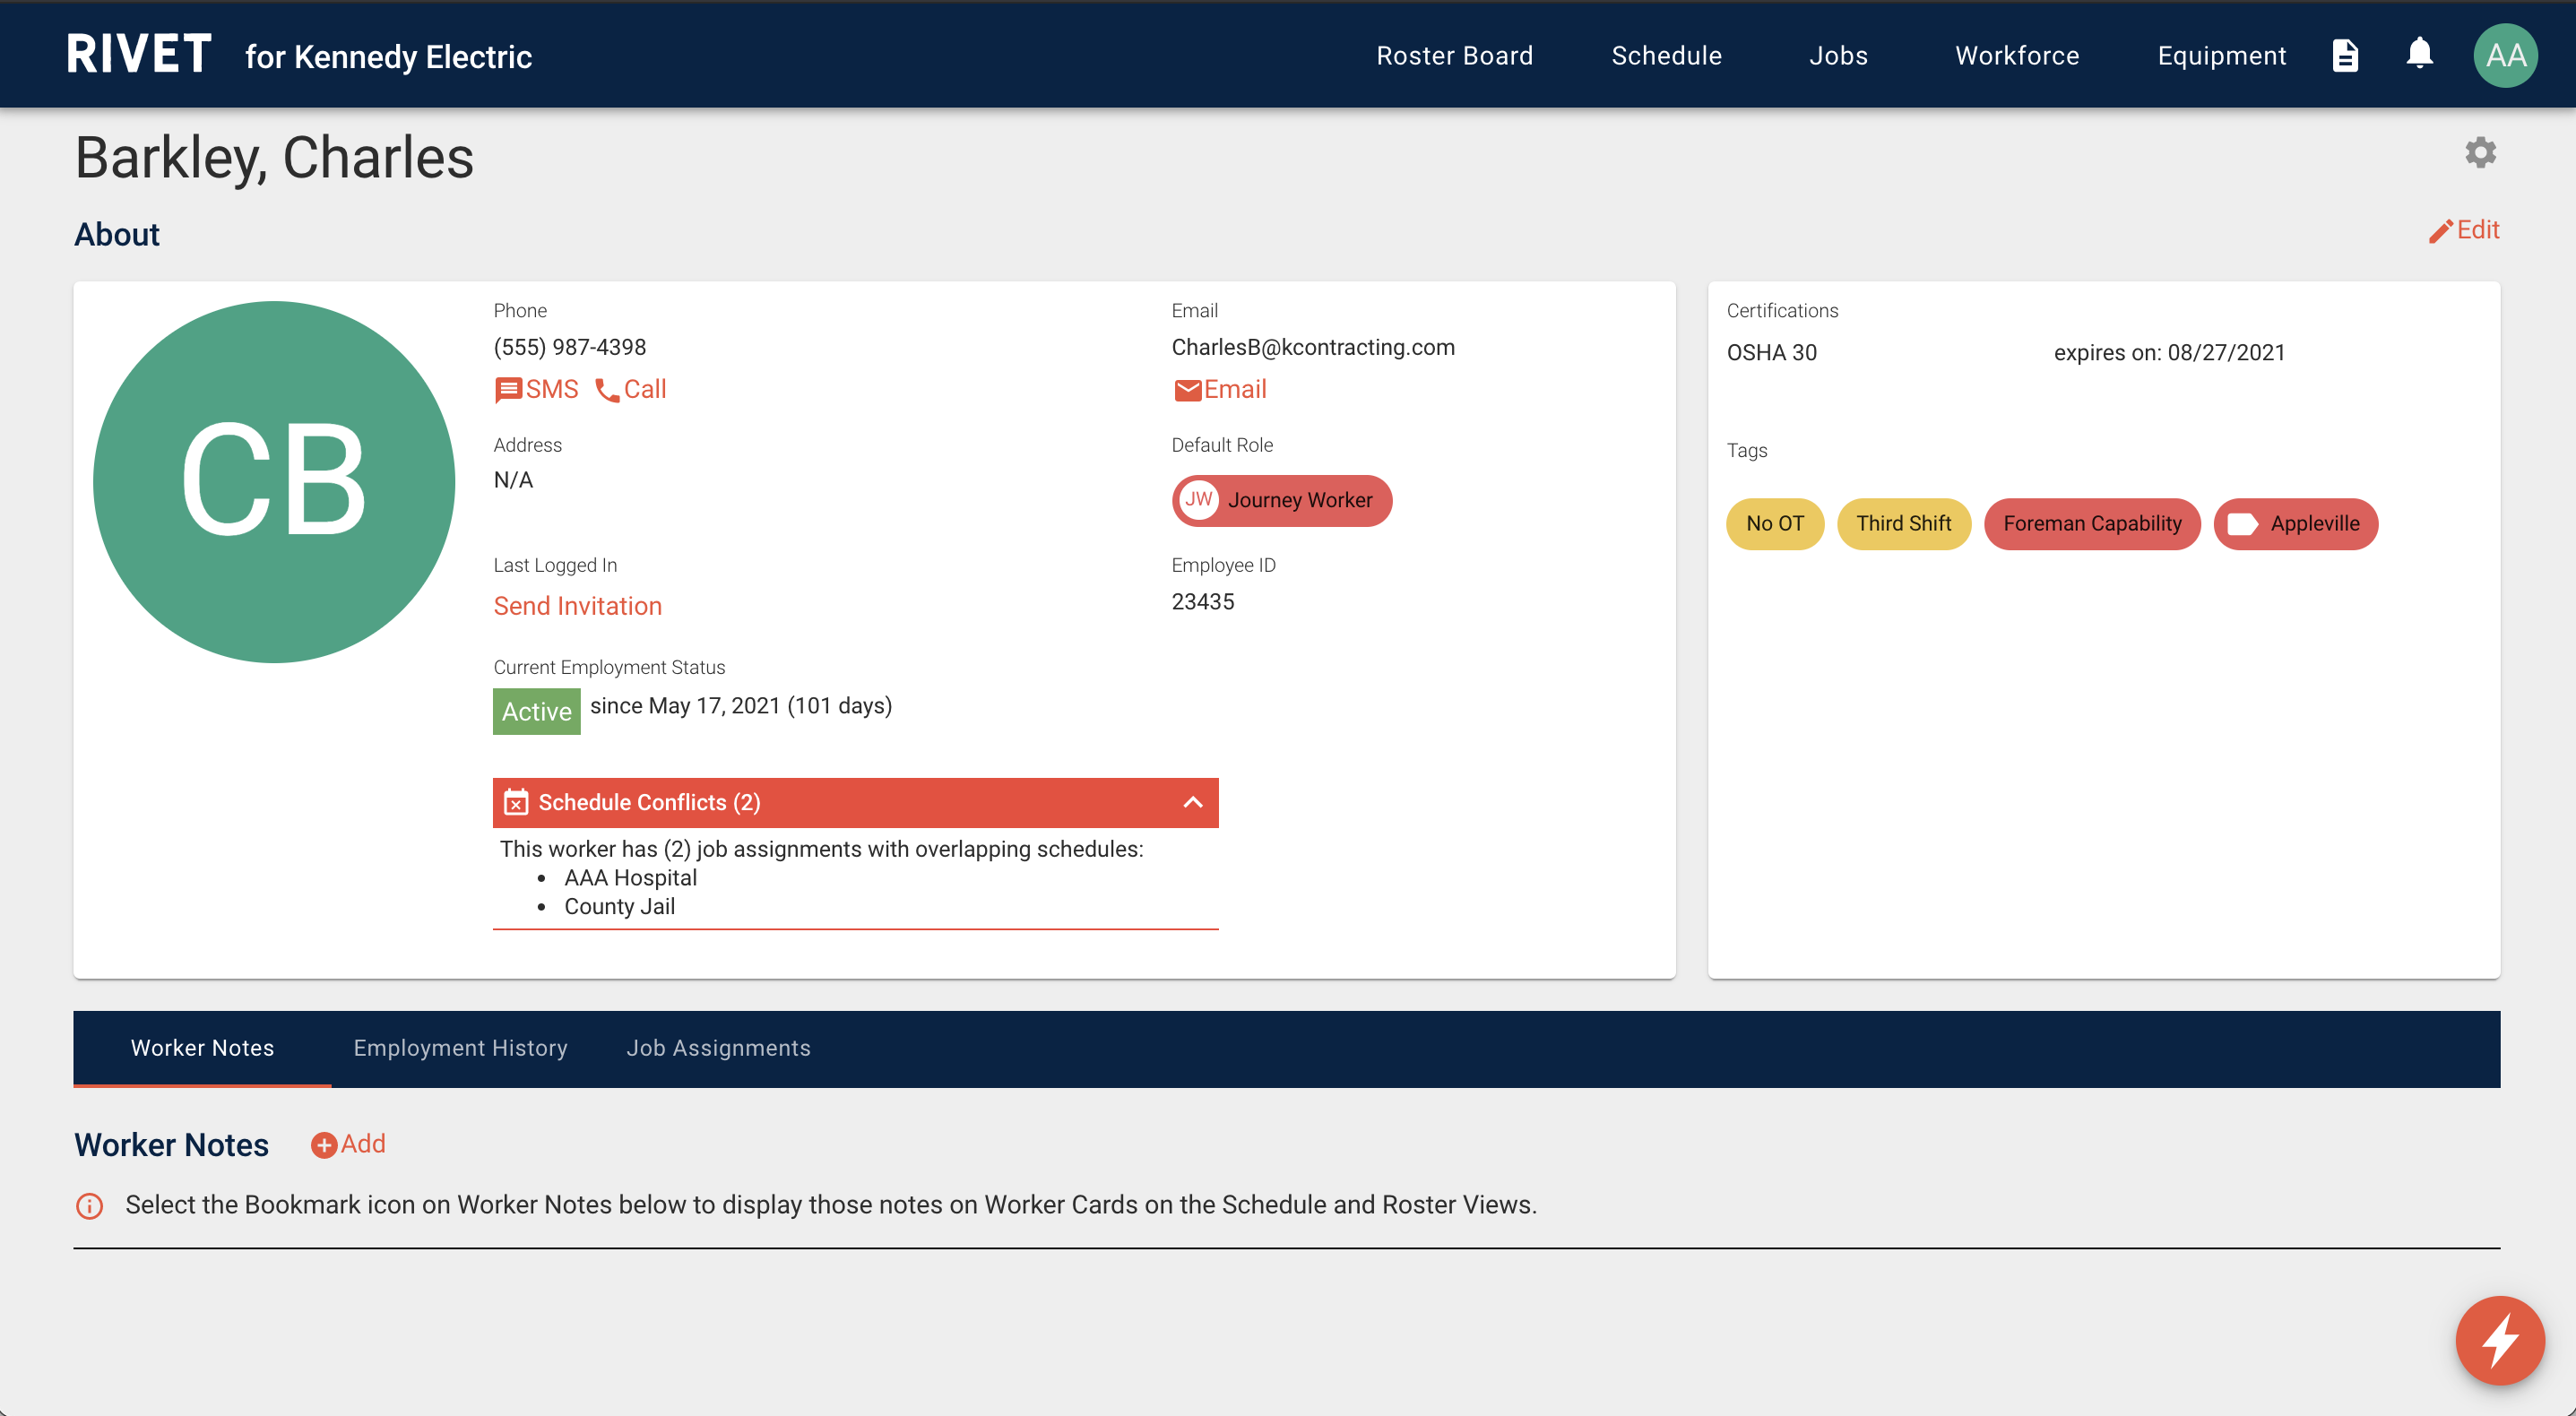Click the settings gear icon

point(2482,153)
